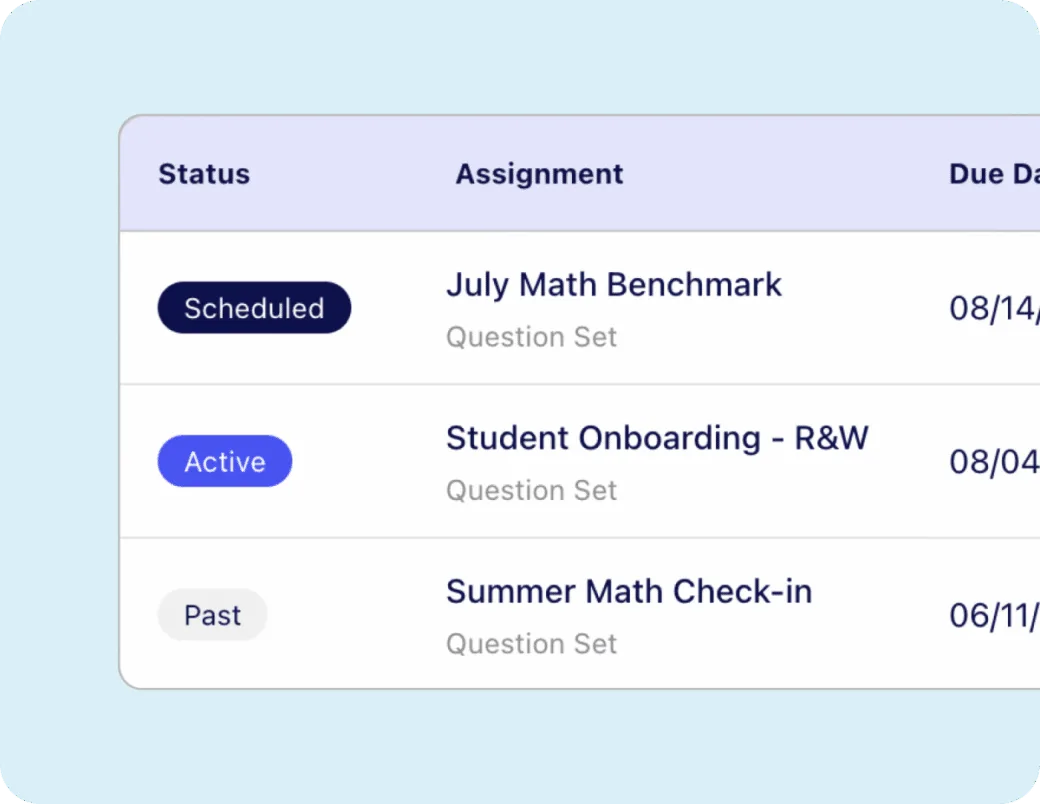
Task: Click Question Set under Summer Math Check-in
Action: [x=531, y=643]
